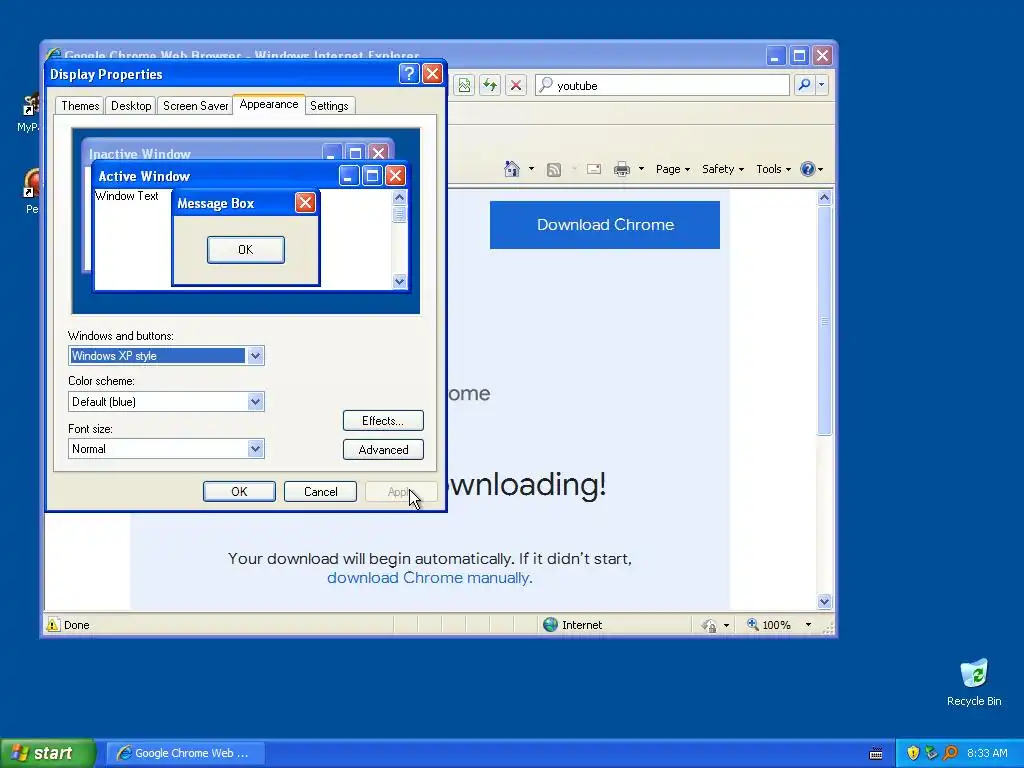Click the blue Search magnifier button
1024x768 pixels.
(x=805, y=85)
